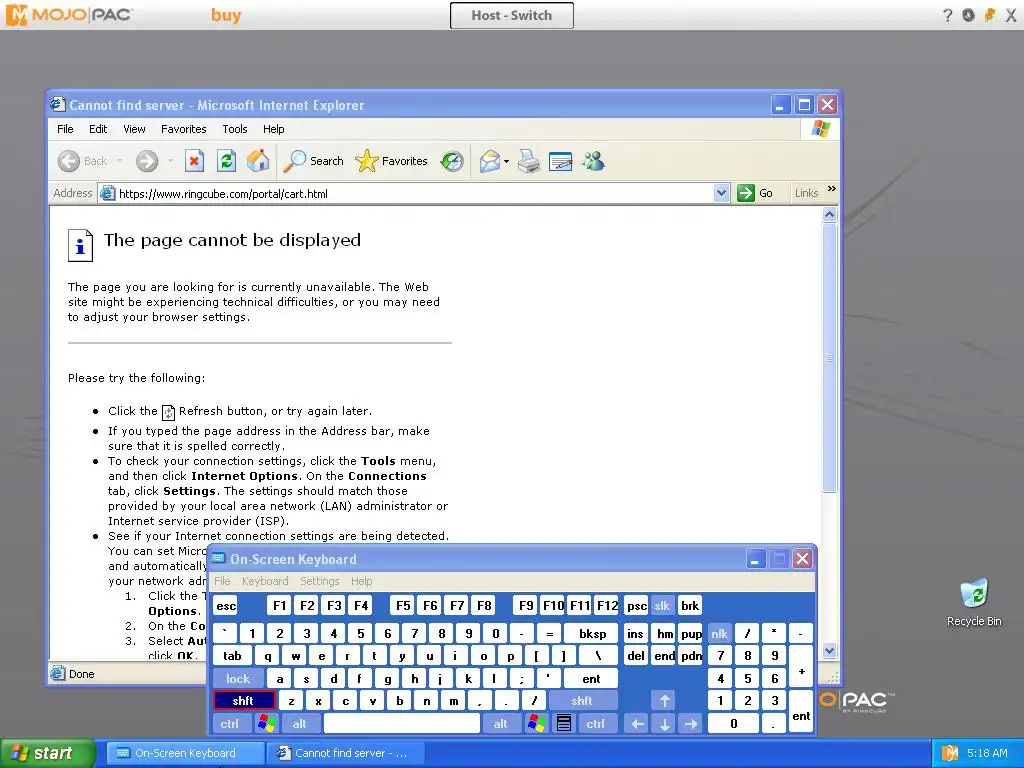Screen dimensions: 1024x768
Task: Toggle the left ctrl key
Action: click(x=229, y=724)
